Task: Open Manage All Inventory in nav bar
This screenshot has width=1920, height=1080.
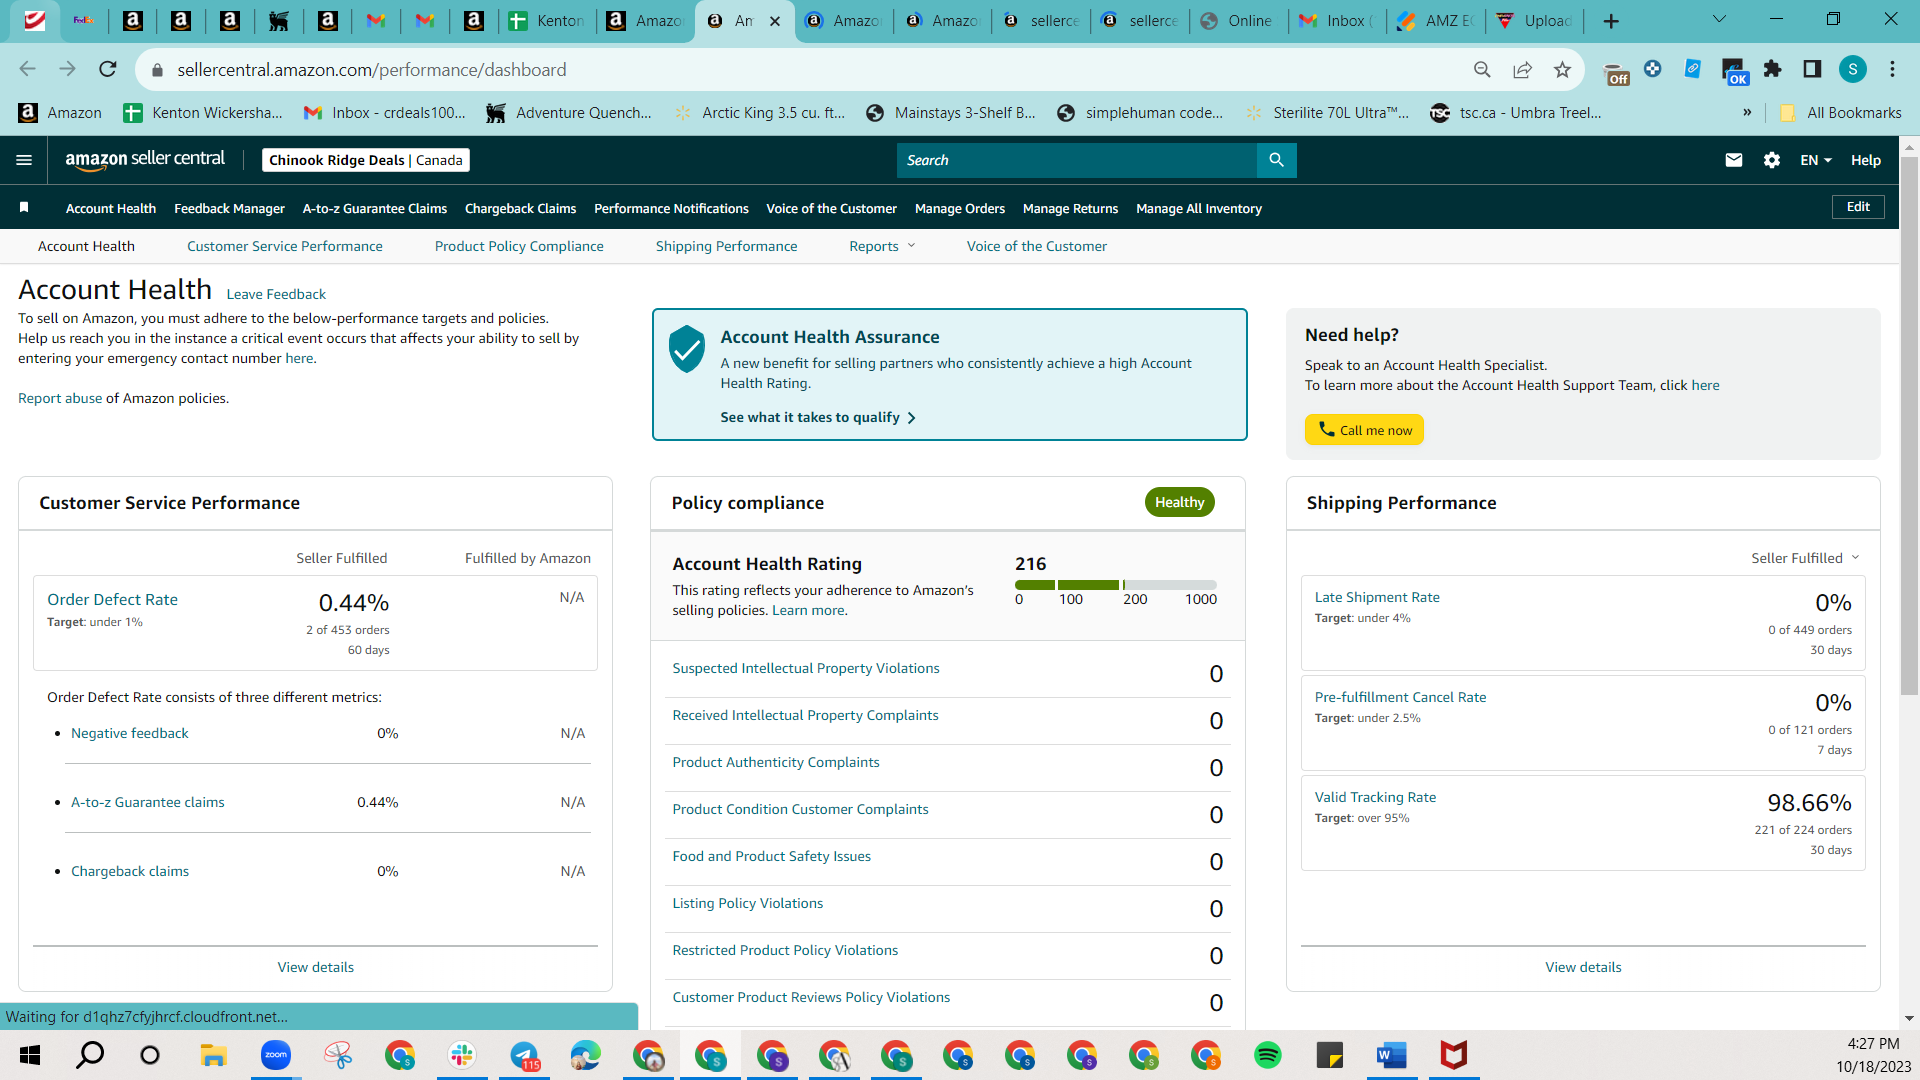Action: click(x=1199, y=208)
